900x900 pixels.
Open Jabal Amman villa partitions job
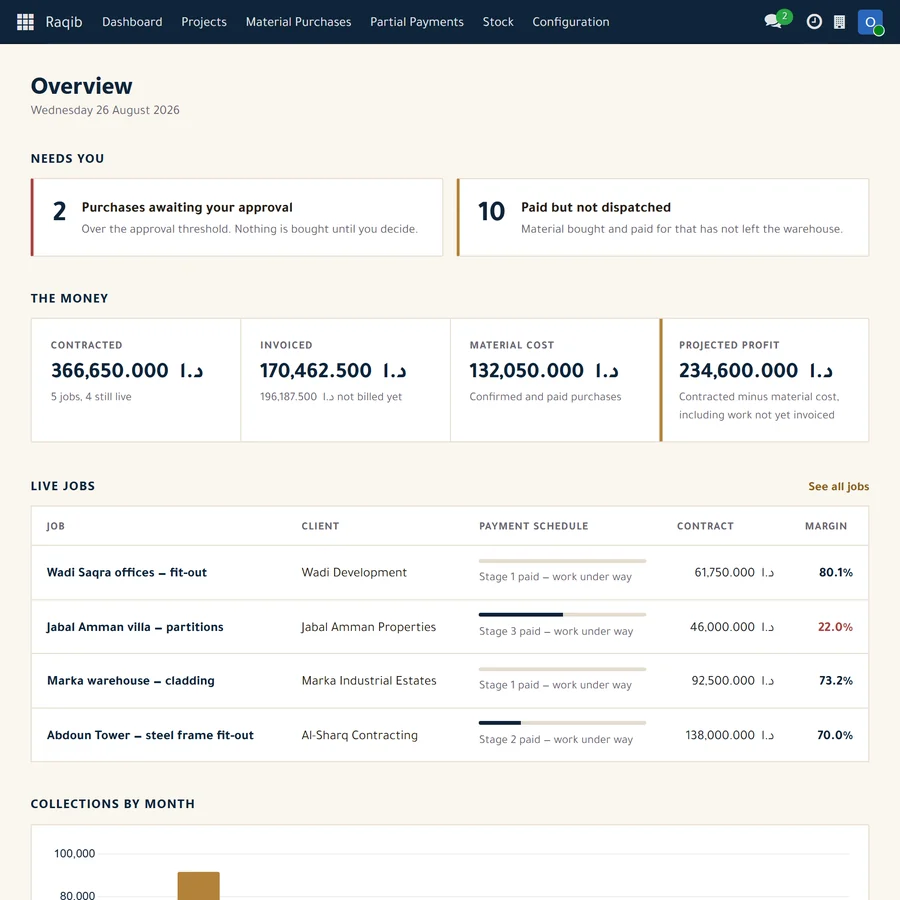pyautogui.click(x=135, y=627)
